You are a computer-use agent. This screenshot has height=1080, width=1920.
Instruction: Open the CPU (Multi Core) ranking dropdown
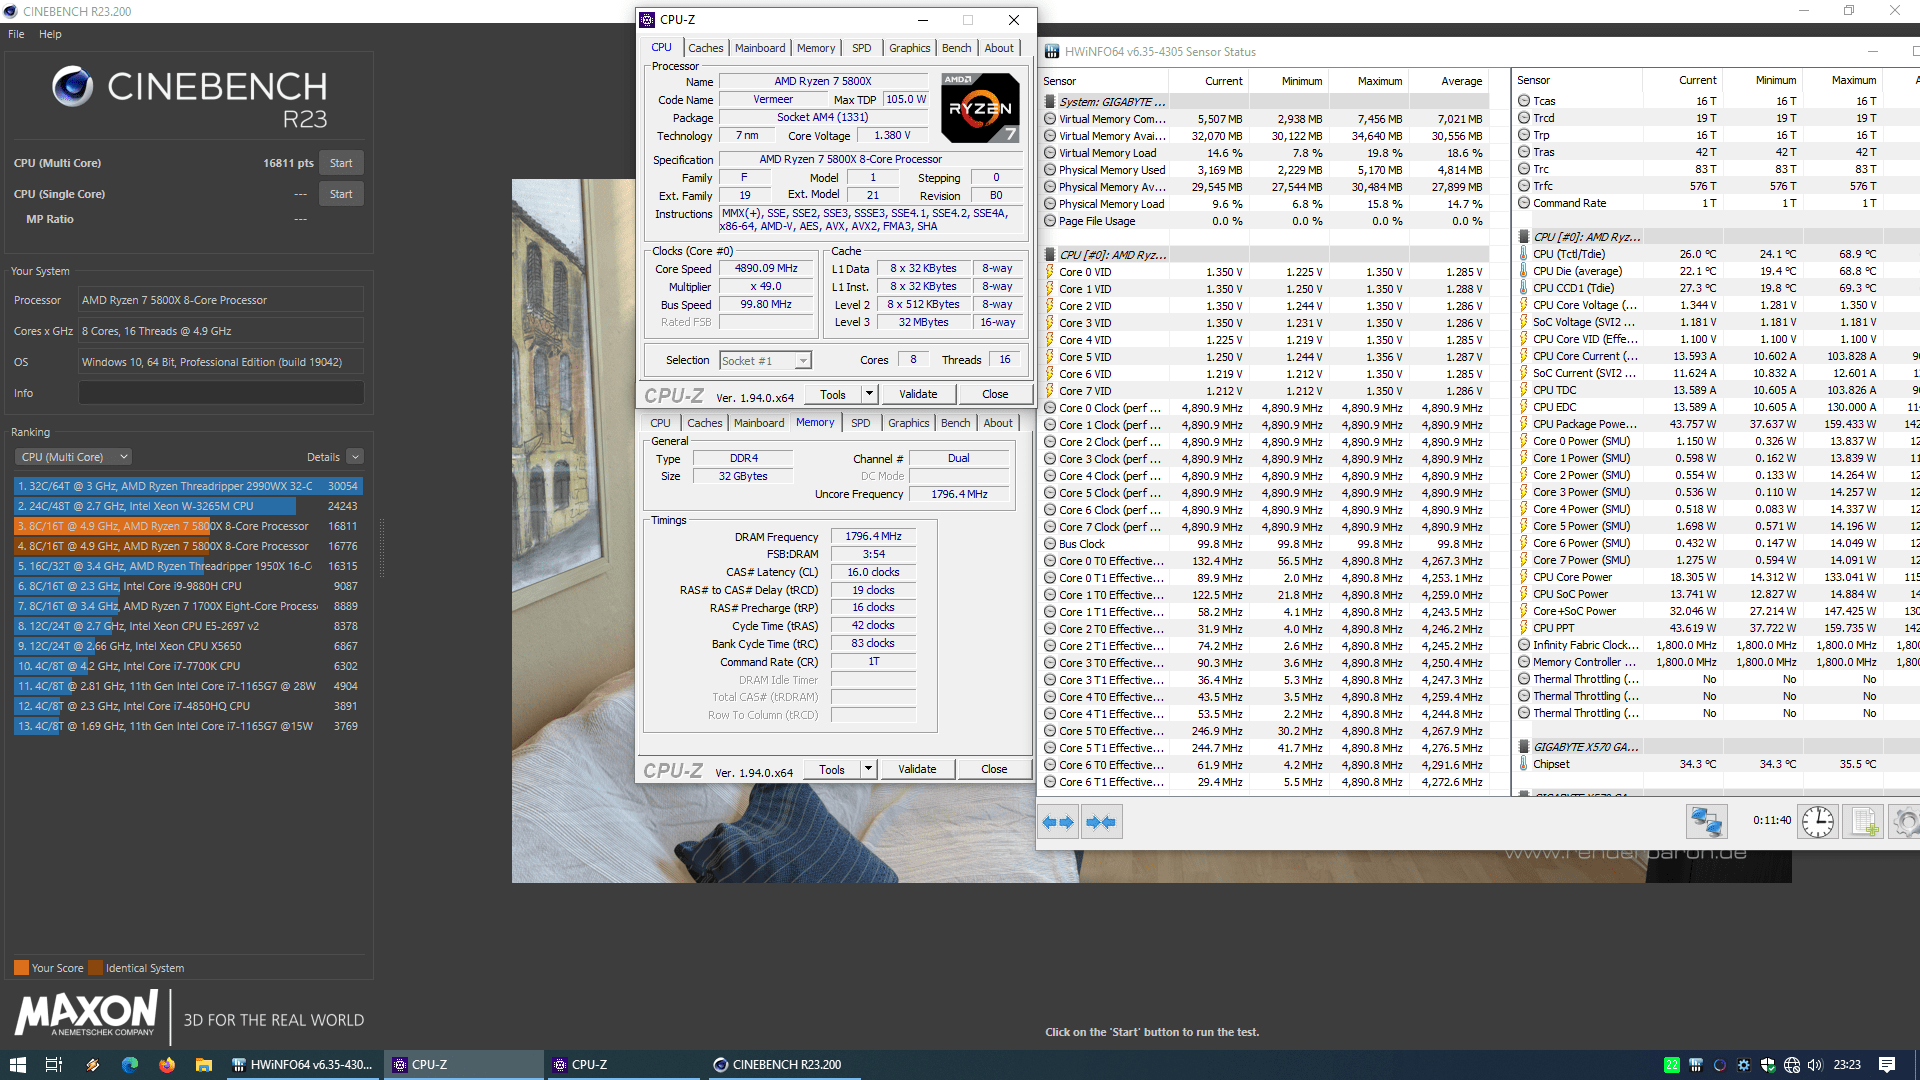click(x=74, y=457)
